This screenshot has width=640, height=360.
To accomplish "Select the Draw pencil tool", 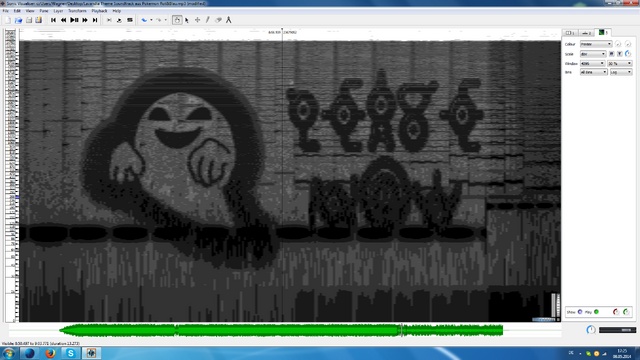I will click(x=208, y=20).
